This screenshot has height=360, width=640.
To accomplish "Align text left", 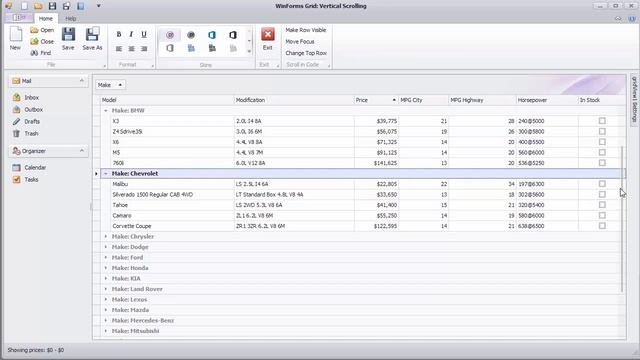I will (119, 49).
